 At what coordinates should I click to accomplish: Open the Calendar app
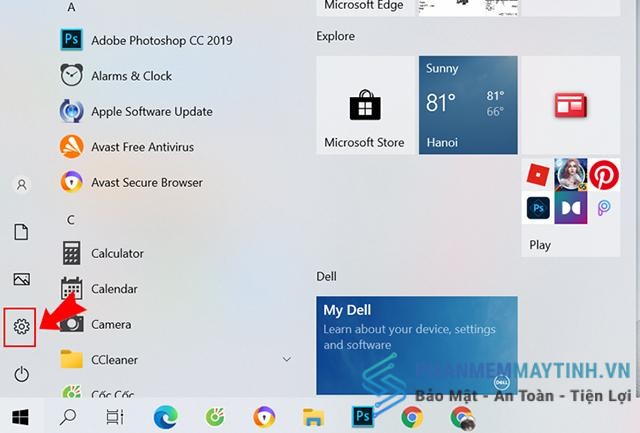coord(99,289)
